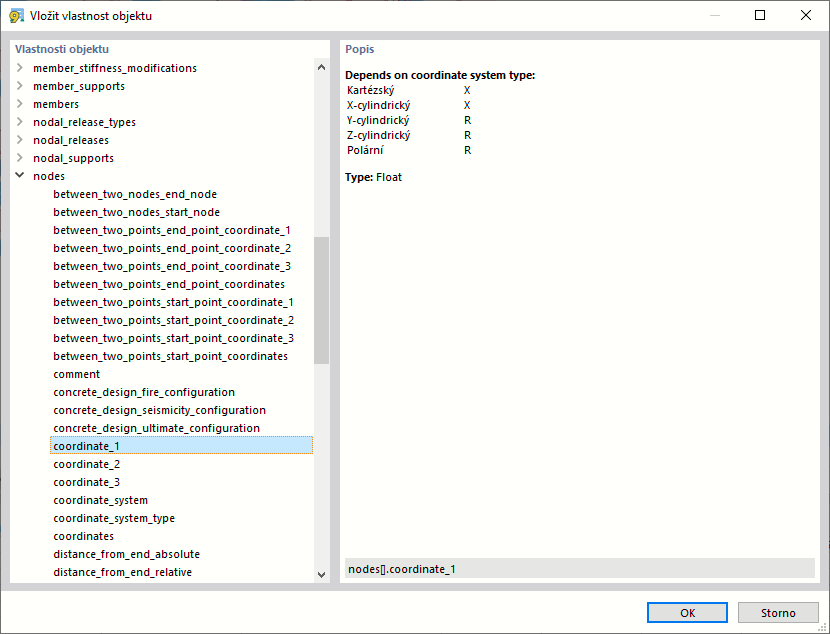Viewport: 830px width, 634px height.
Task: Expand the nodal_release_types node
Action: [x=19, y=122]
